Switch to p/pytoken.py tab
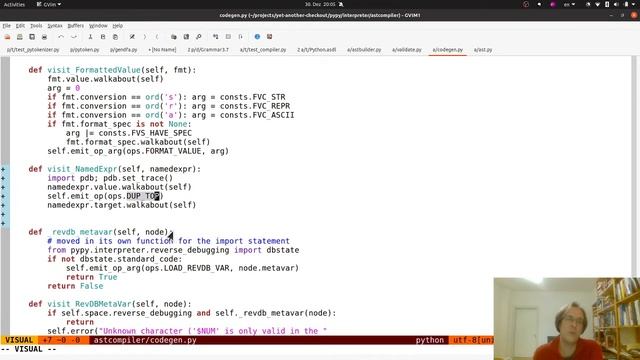The width and height of the screenshot is (640, 360). [84, 50]
